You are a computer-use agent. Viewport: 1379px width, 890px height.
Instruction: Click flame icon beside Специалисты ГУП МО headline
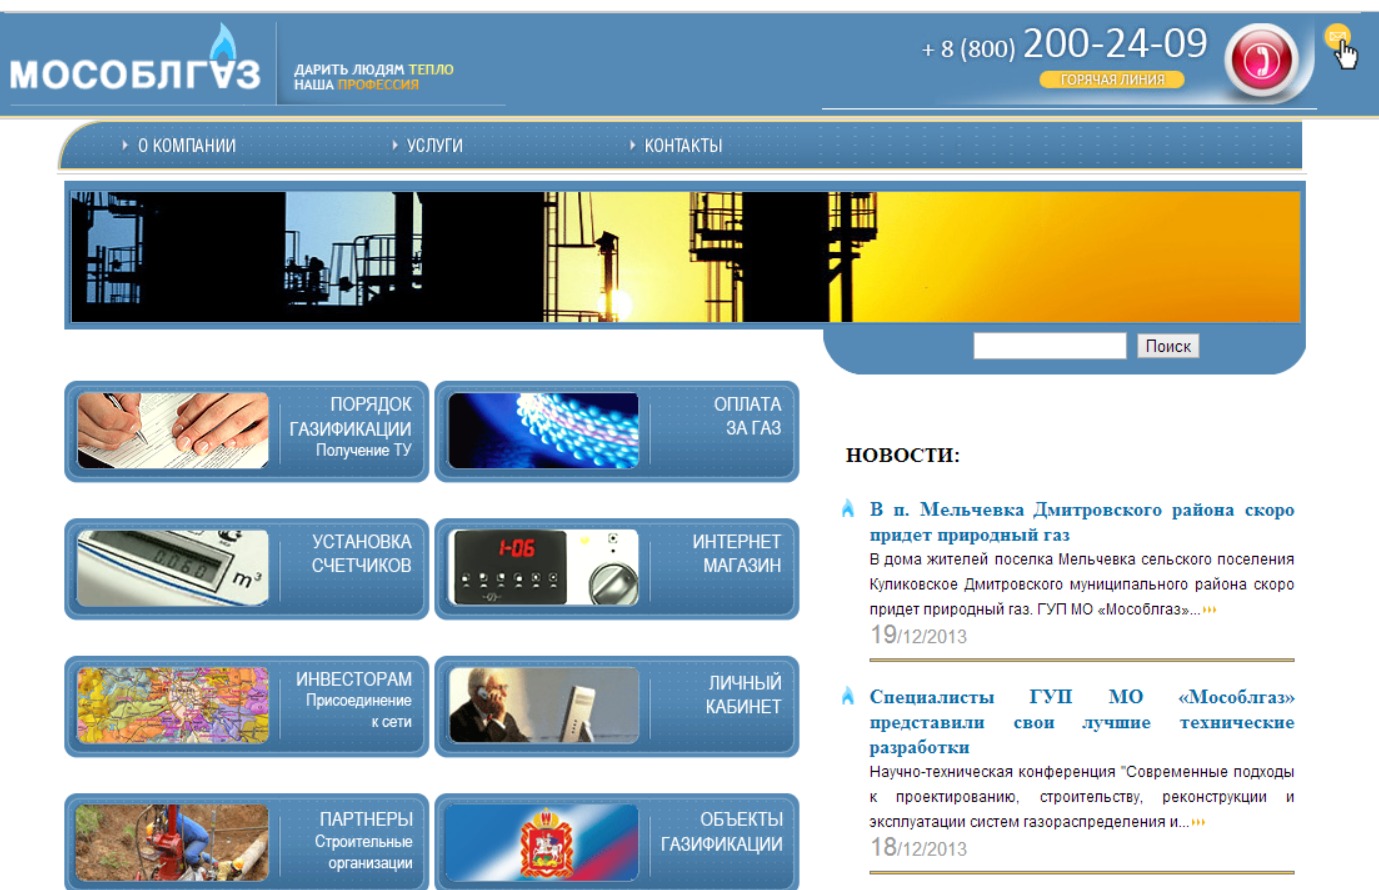[x=848, y=696]
